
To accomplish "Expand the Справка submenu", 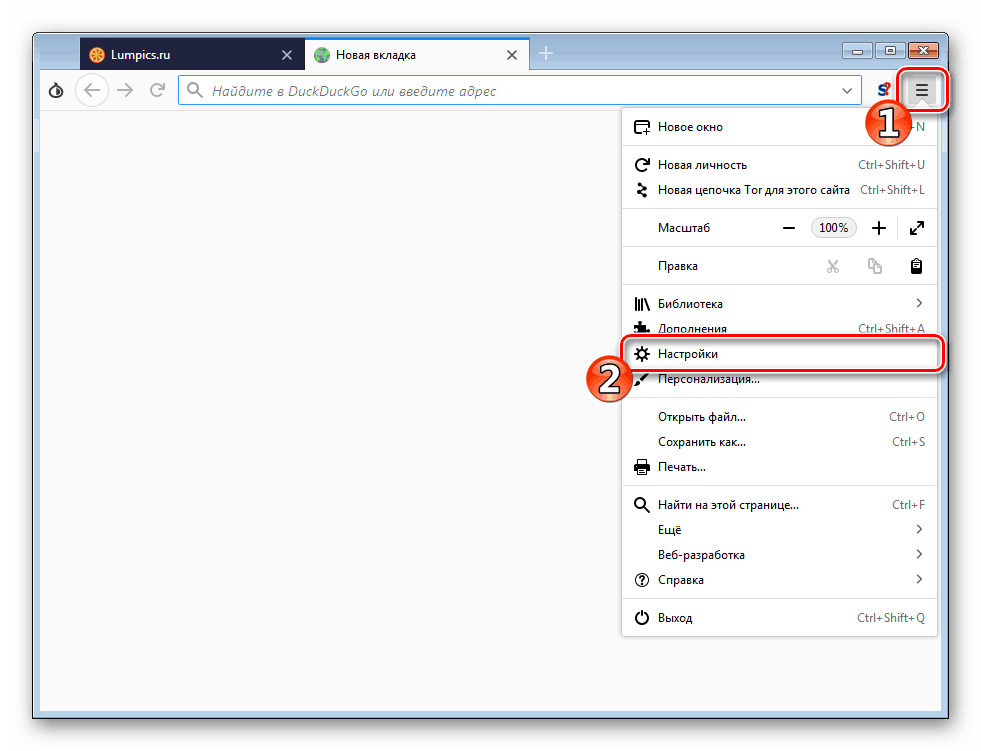I will pyautogui.click(x=779, y=580).
